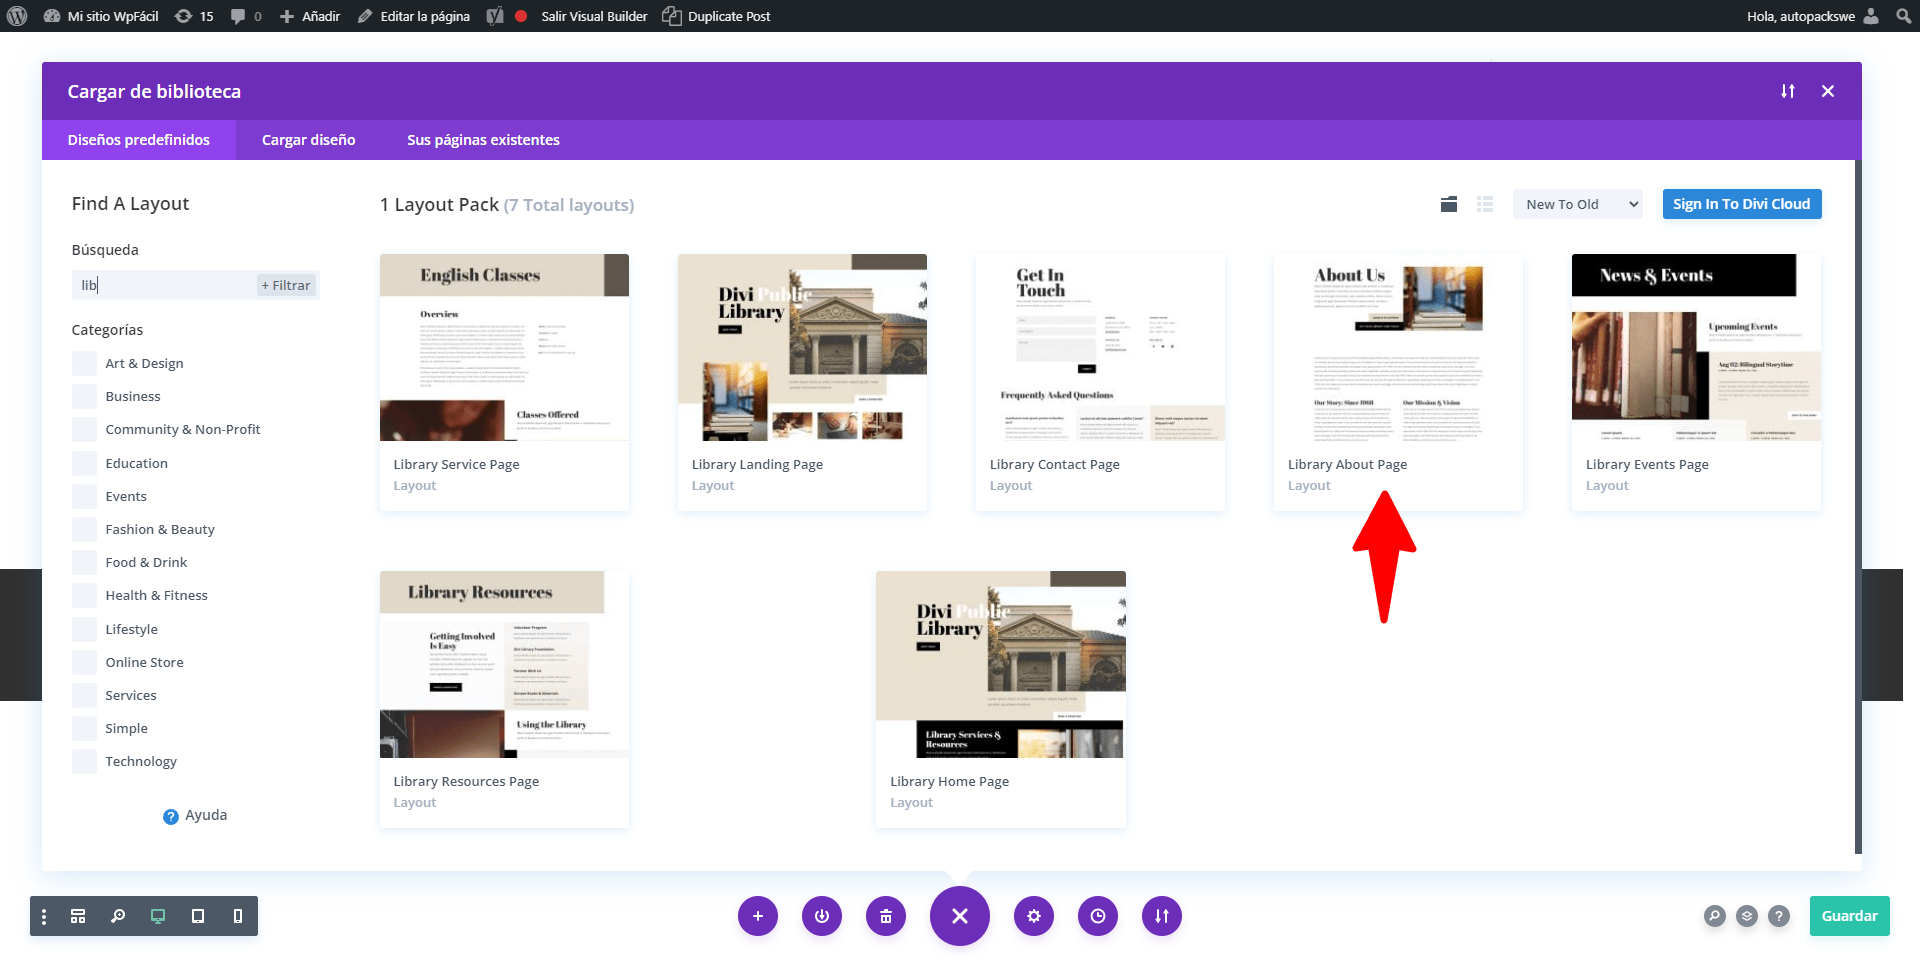
Task: Open builder options three-dot menu
Action: 44,916
